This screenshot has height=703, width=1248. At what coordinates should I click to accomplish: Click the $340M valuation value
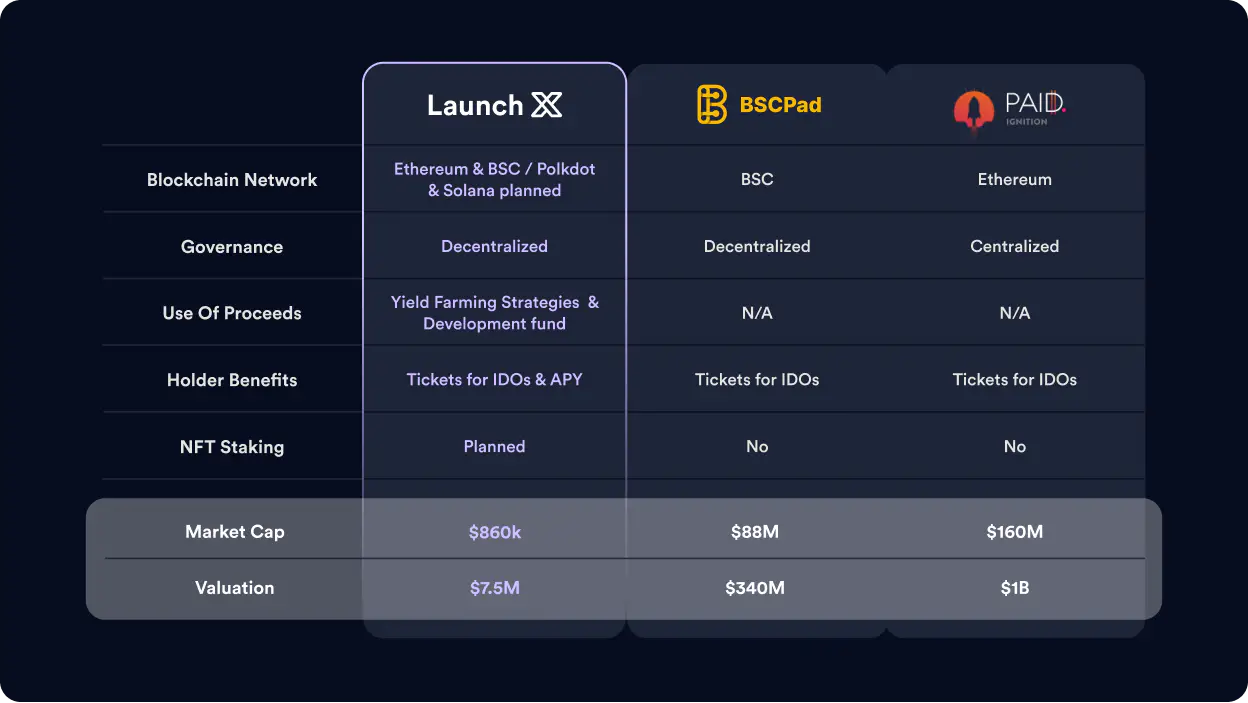tap(755, 588)
